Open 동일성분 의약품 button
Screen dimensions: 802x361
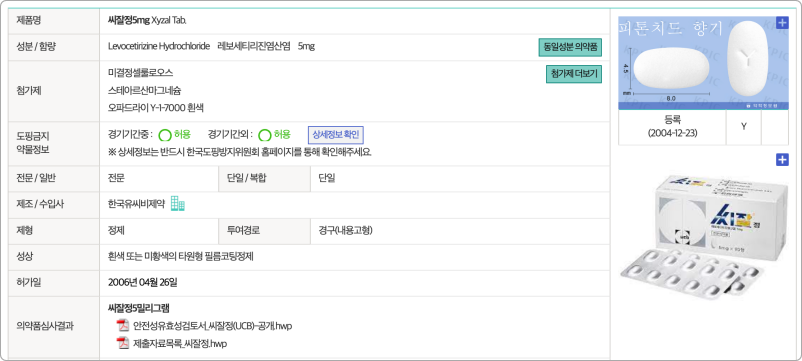(570, 47)
